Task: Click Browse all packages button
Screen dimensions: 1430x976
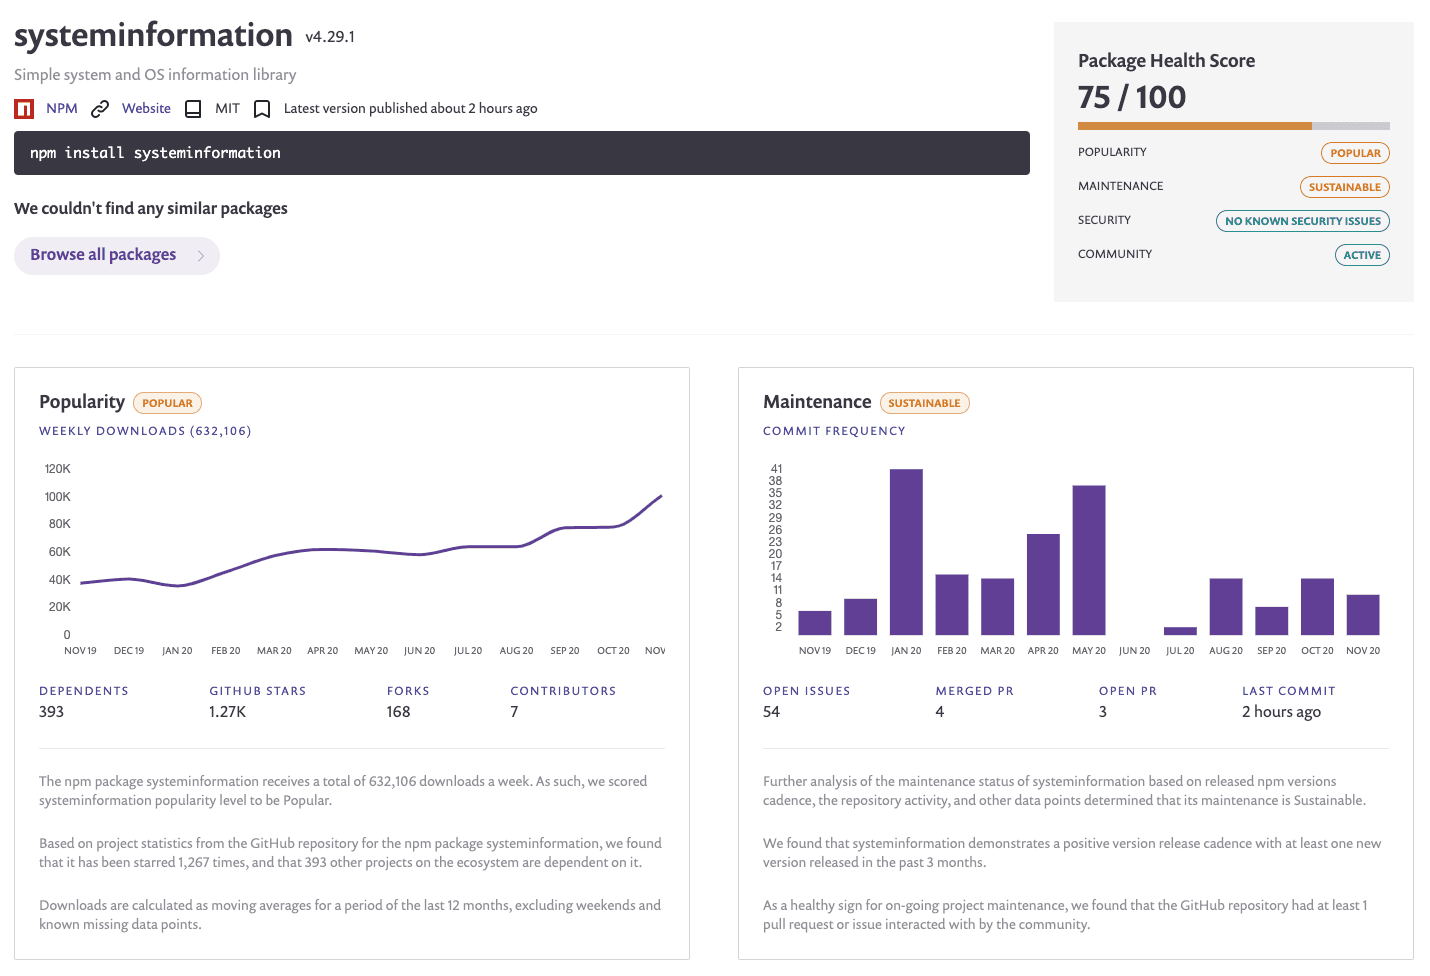Action: pyautogui.click(x=103, y=255)
